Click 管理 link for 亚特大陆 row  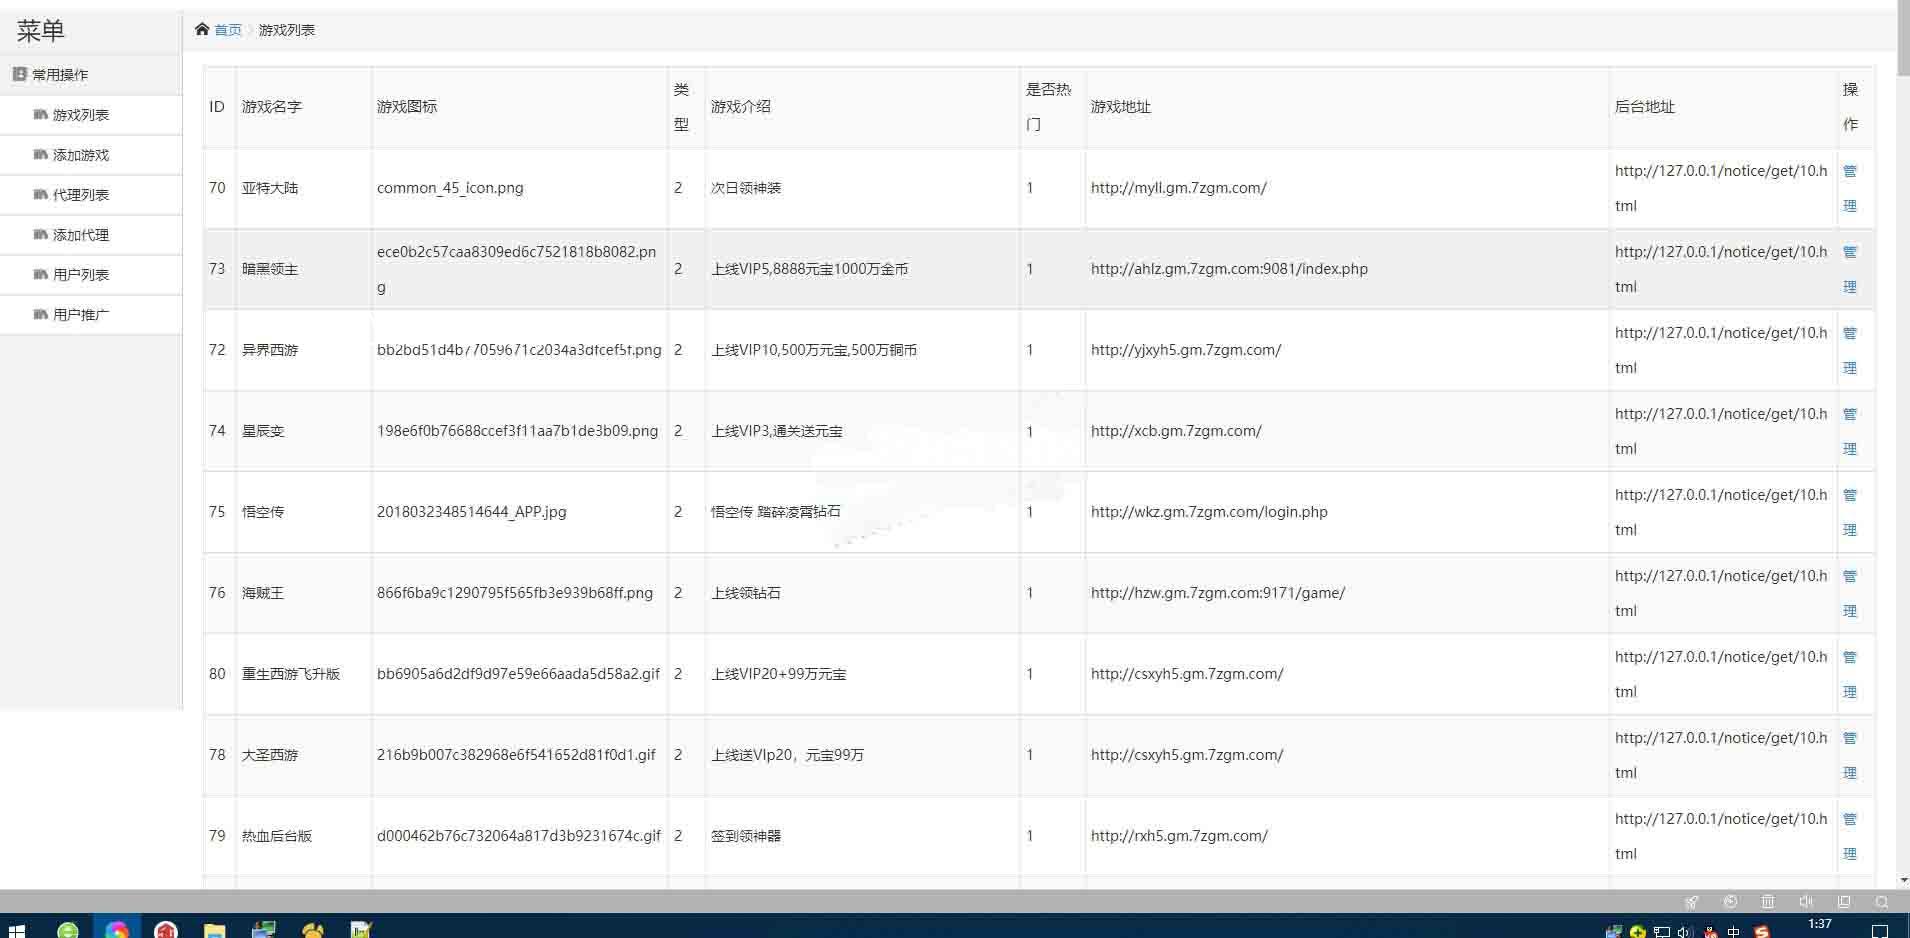pyautogui.click(x=1850, y=188)
